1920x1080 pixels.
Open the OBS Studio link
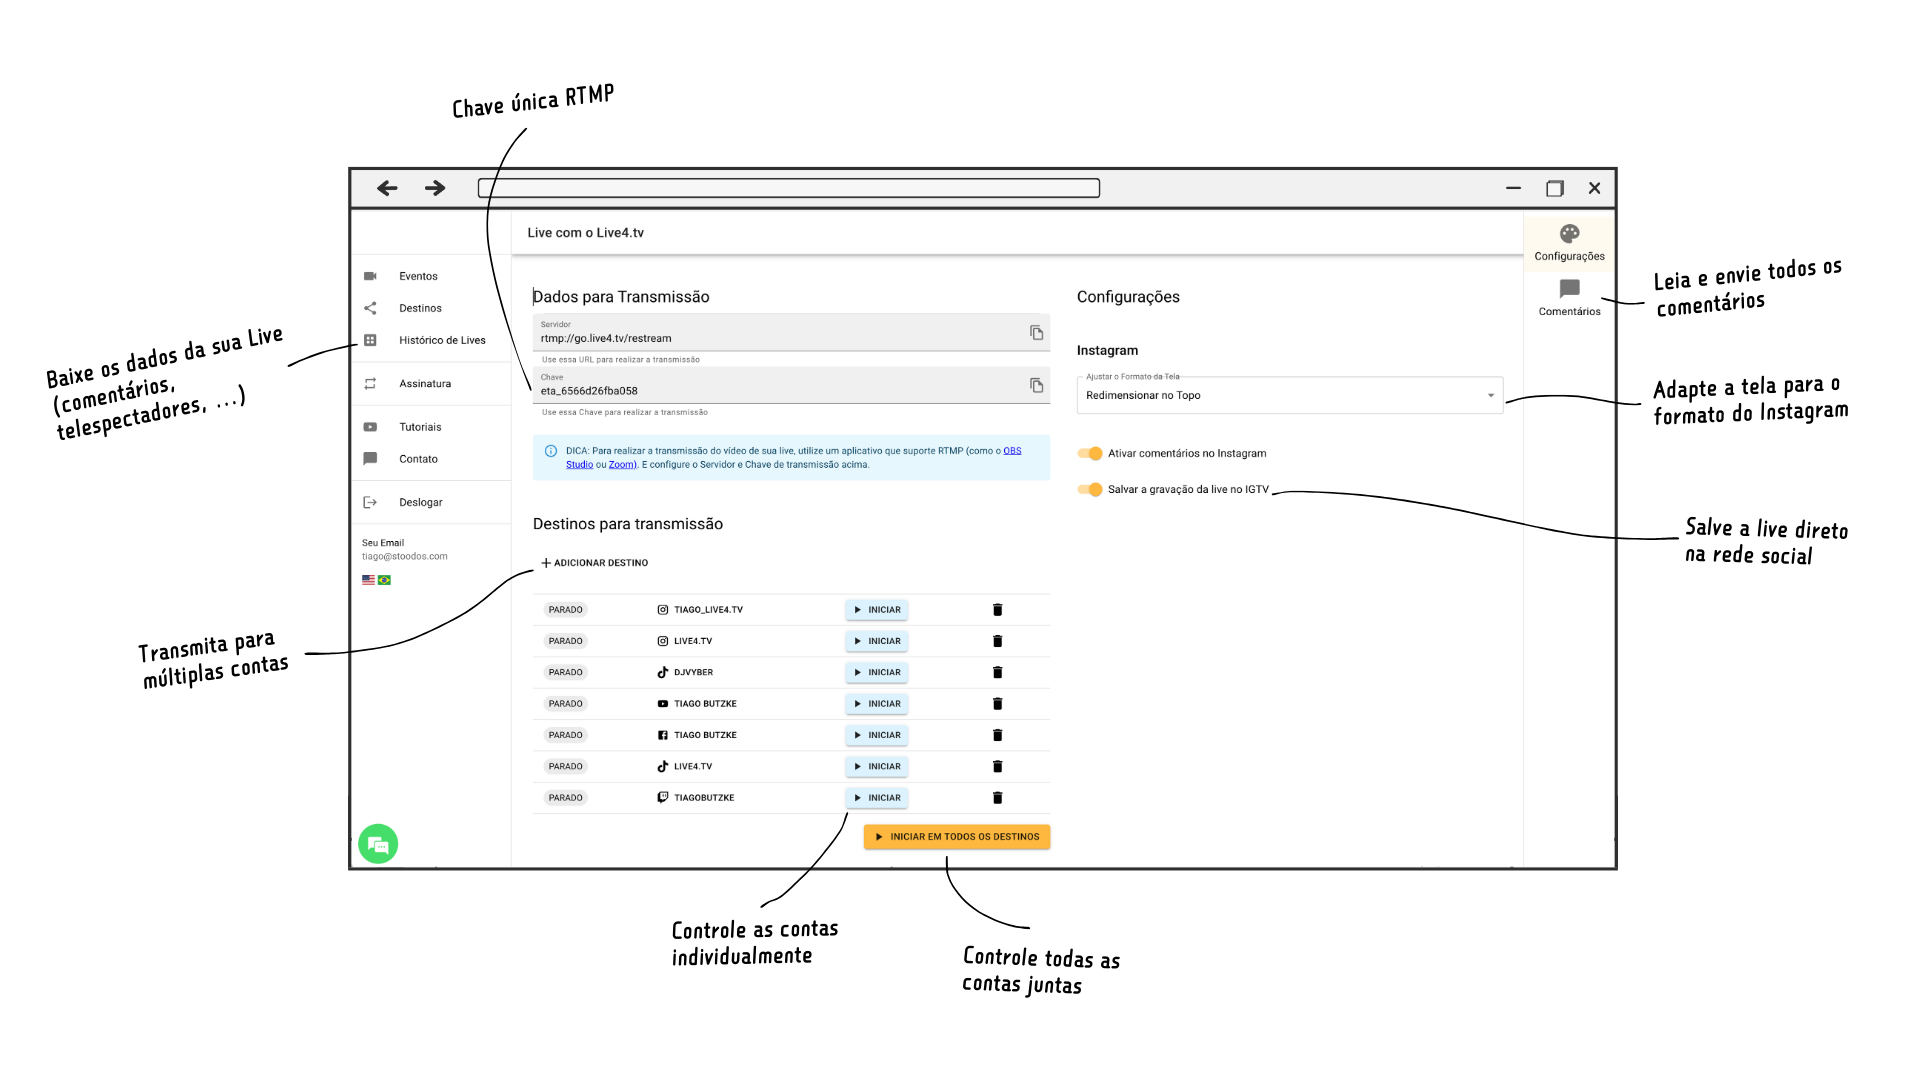(x=1012, y=451)
